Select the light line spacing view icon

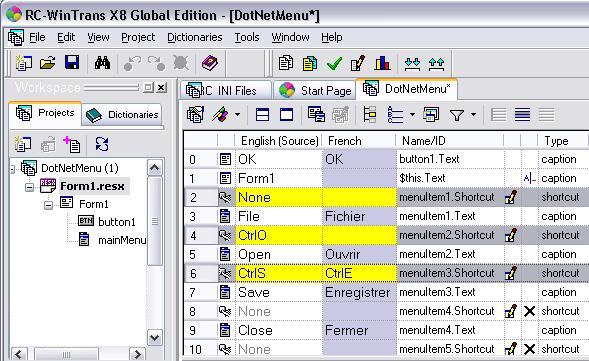click(499, 115)
